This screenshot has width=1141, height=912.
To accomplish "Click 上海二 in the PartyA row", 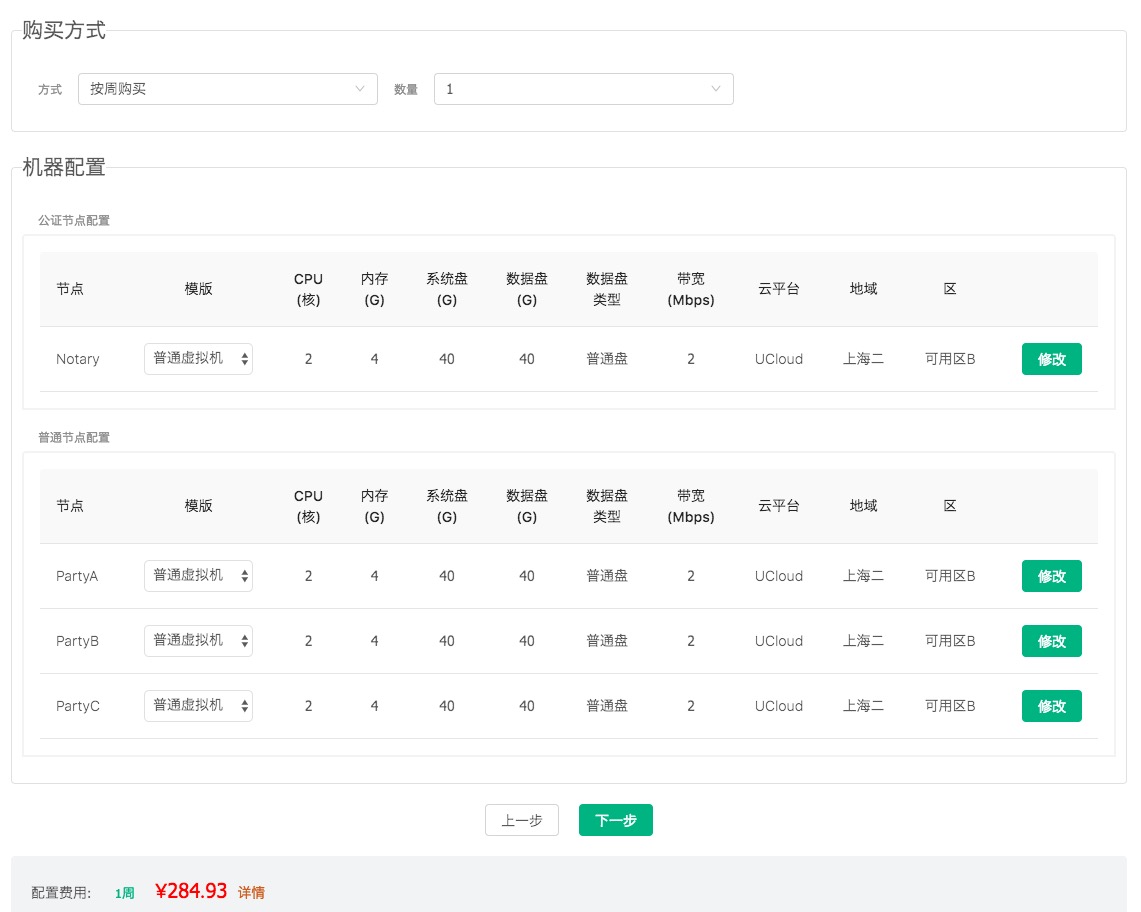I will pos(863,576).
